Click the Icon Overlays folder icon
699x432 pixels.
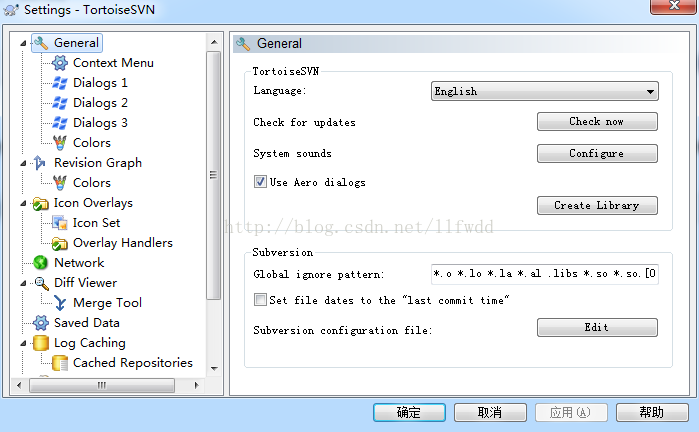coord(41,203)
